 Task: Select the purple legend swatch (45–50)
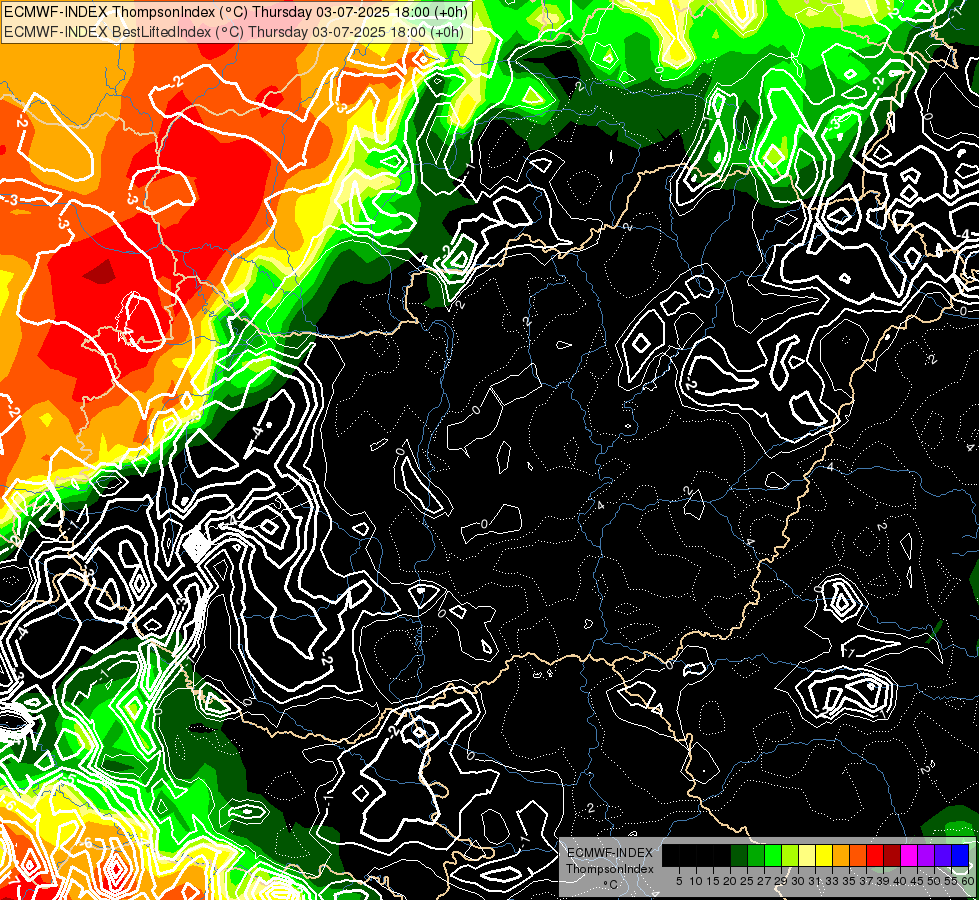(926, 855)
